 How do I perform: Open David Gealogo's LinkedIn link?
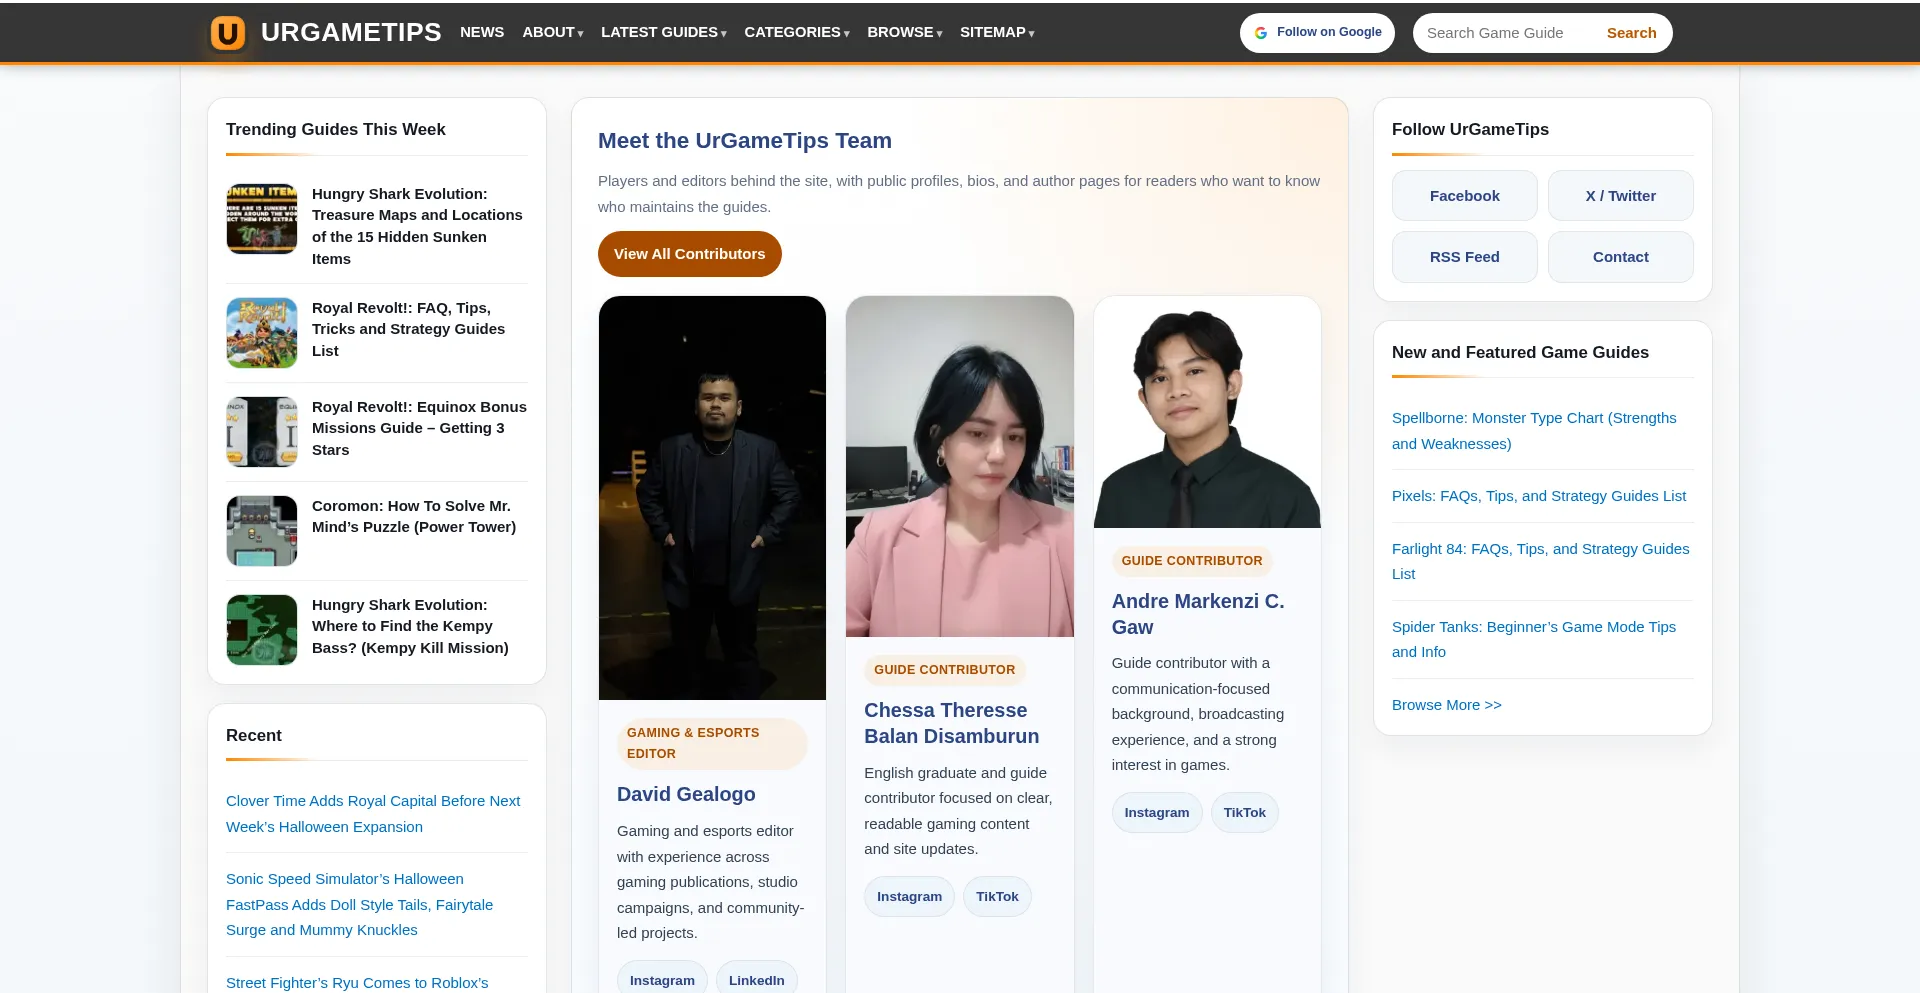pyautogui.click(x=757, y=980)
